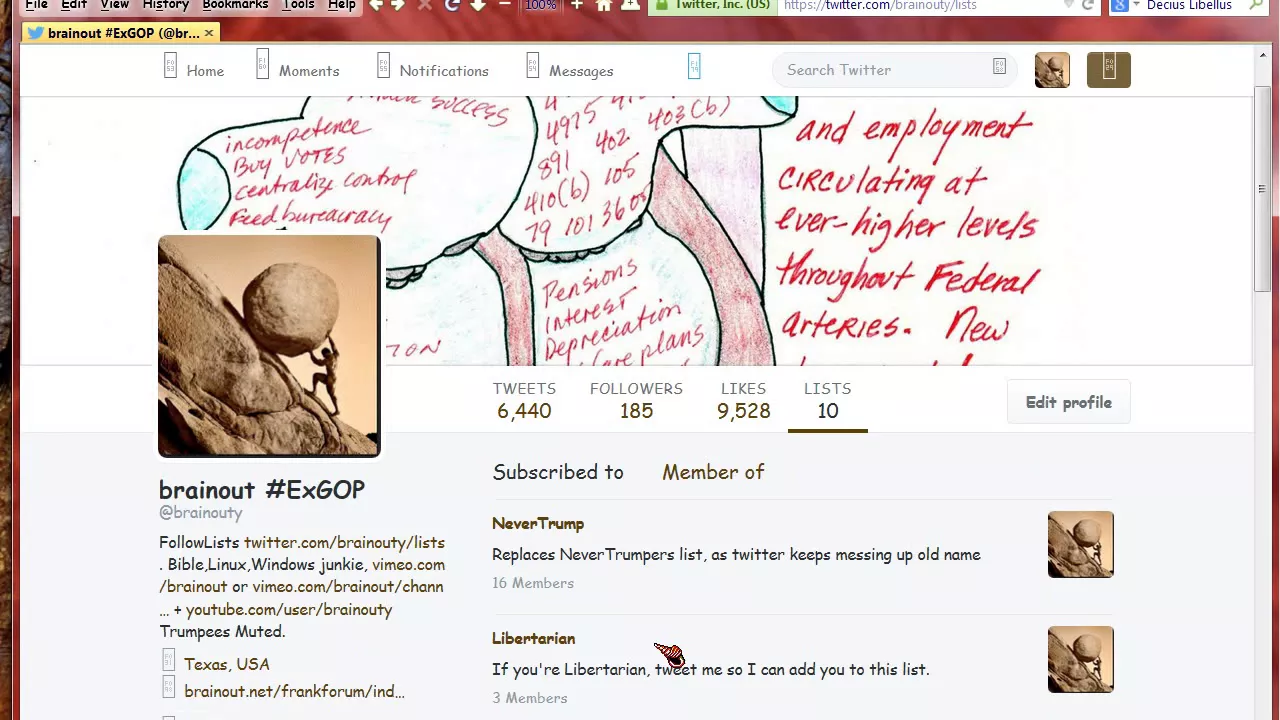Click the stop loading X icon
Image resolution: width=1280 pixels, height=720 pixels.
(424, 5)
